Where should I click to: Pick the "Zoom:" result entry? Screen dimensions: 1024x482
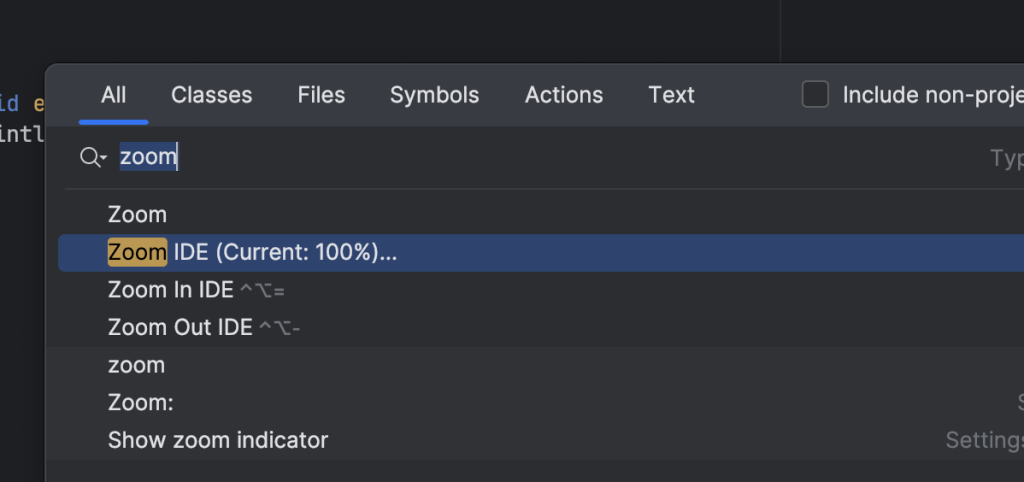coord(141,403)
